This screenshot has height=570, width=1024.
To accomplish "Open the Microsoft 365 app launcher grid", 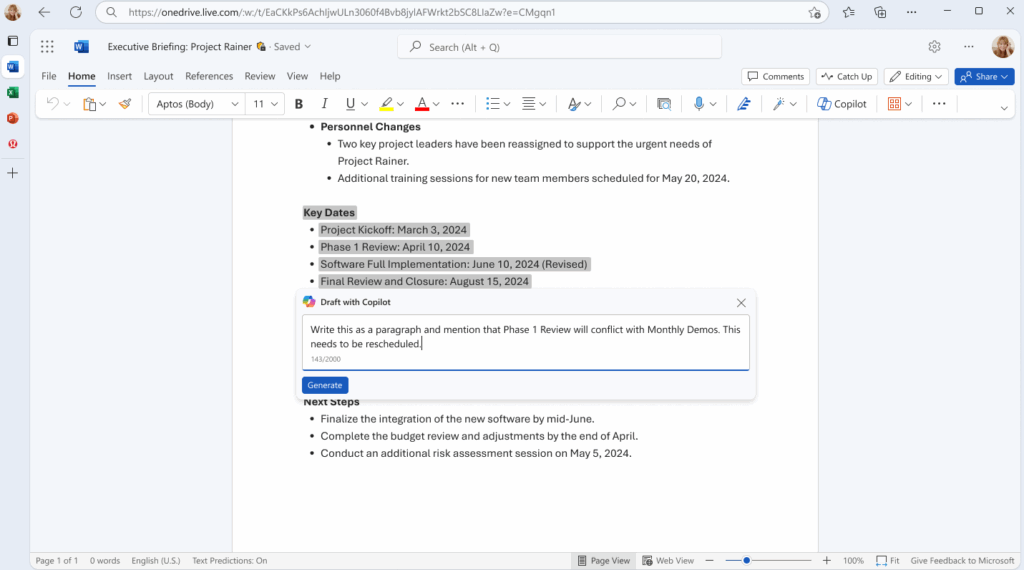I will [47, 46].
